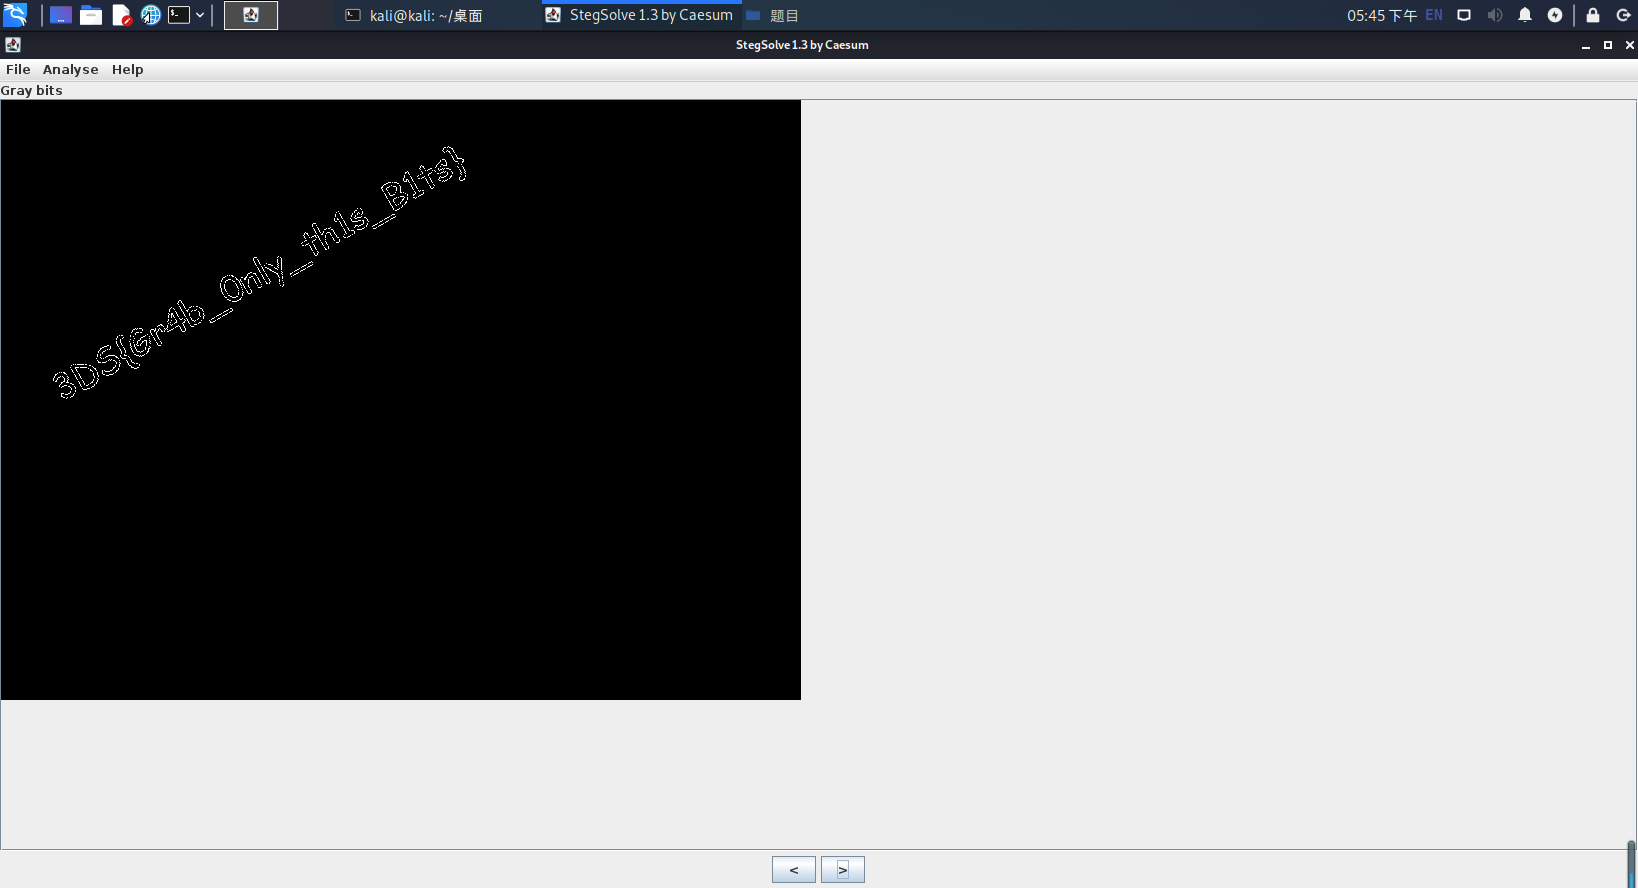Launch the text editor panel icon
This screenshot has width=1638, height=888.
click(122, 15)
